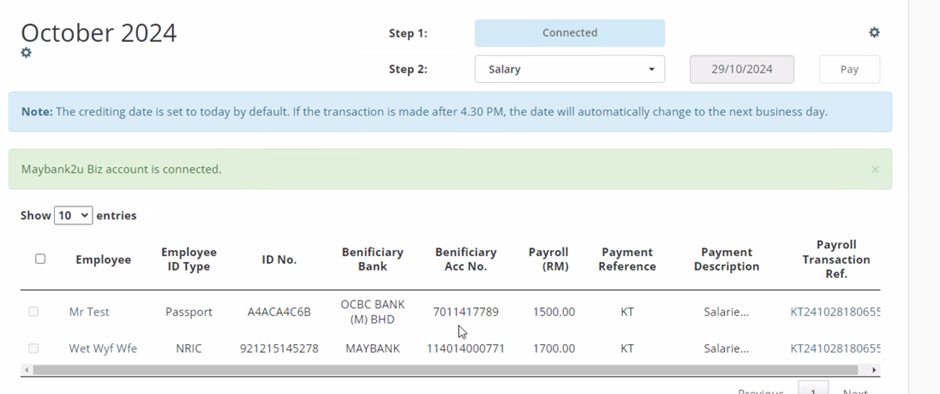Open the Salary payment type dropdown

[x=570, y=69]
